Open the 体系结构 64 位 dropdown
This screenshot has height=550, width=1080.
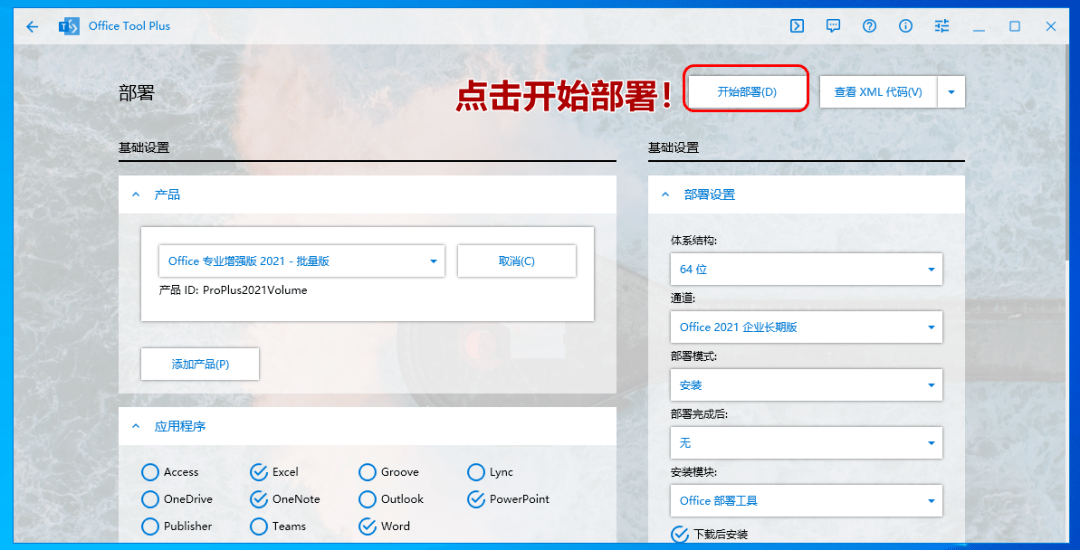point(807,269)
